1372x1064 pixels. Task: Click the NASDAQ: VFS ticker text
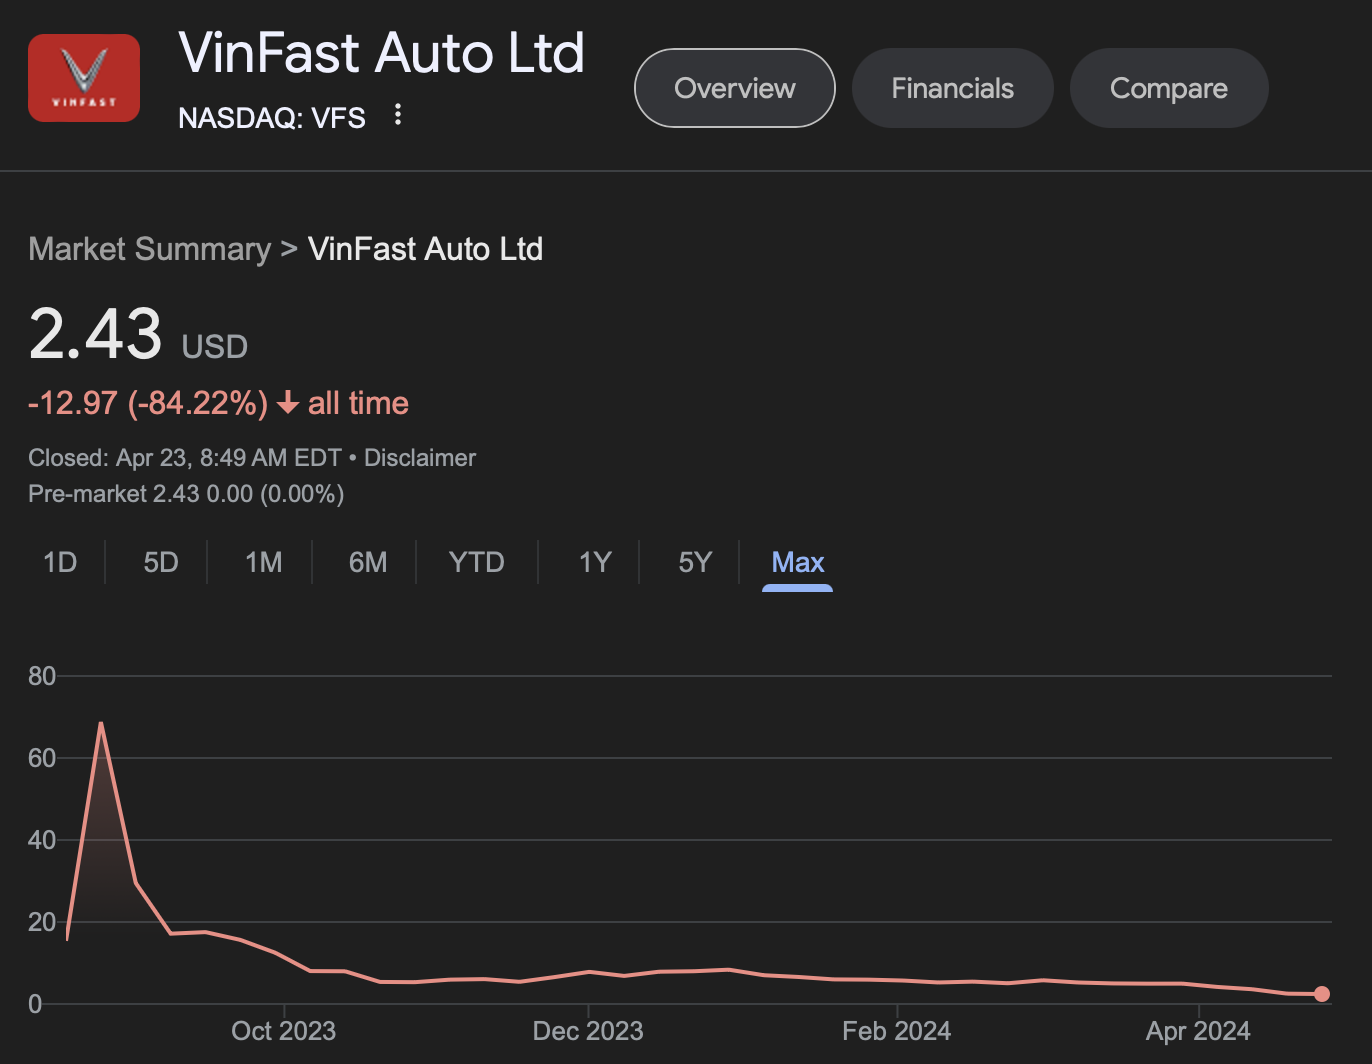(x=272, y=118)
